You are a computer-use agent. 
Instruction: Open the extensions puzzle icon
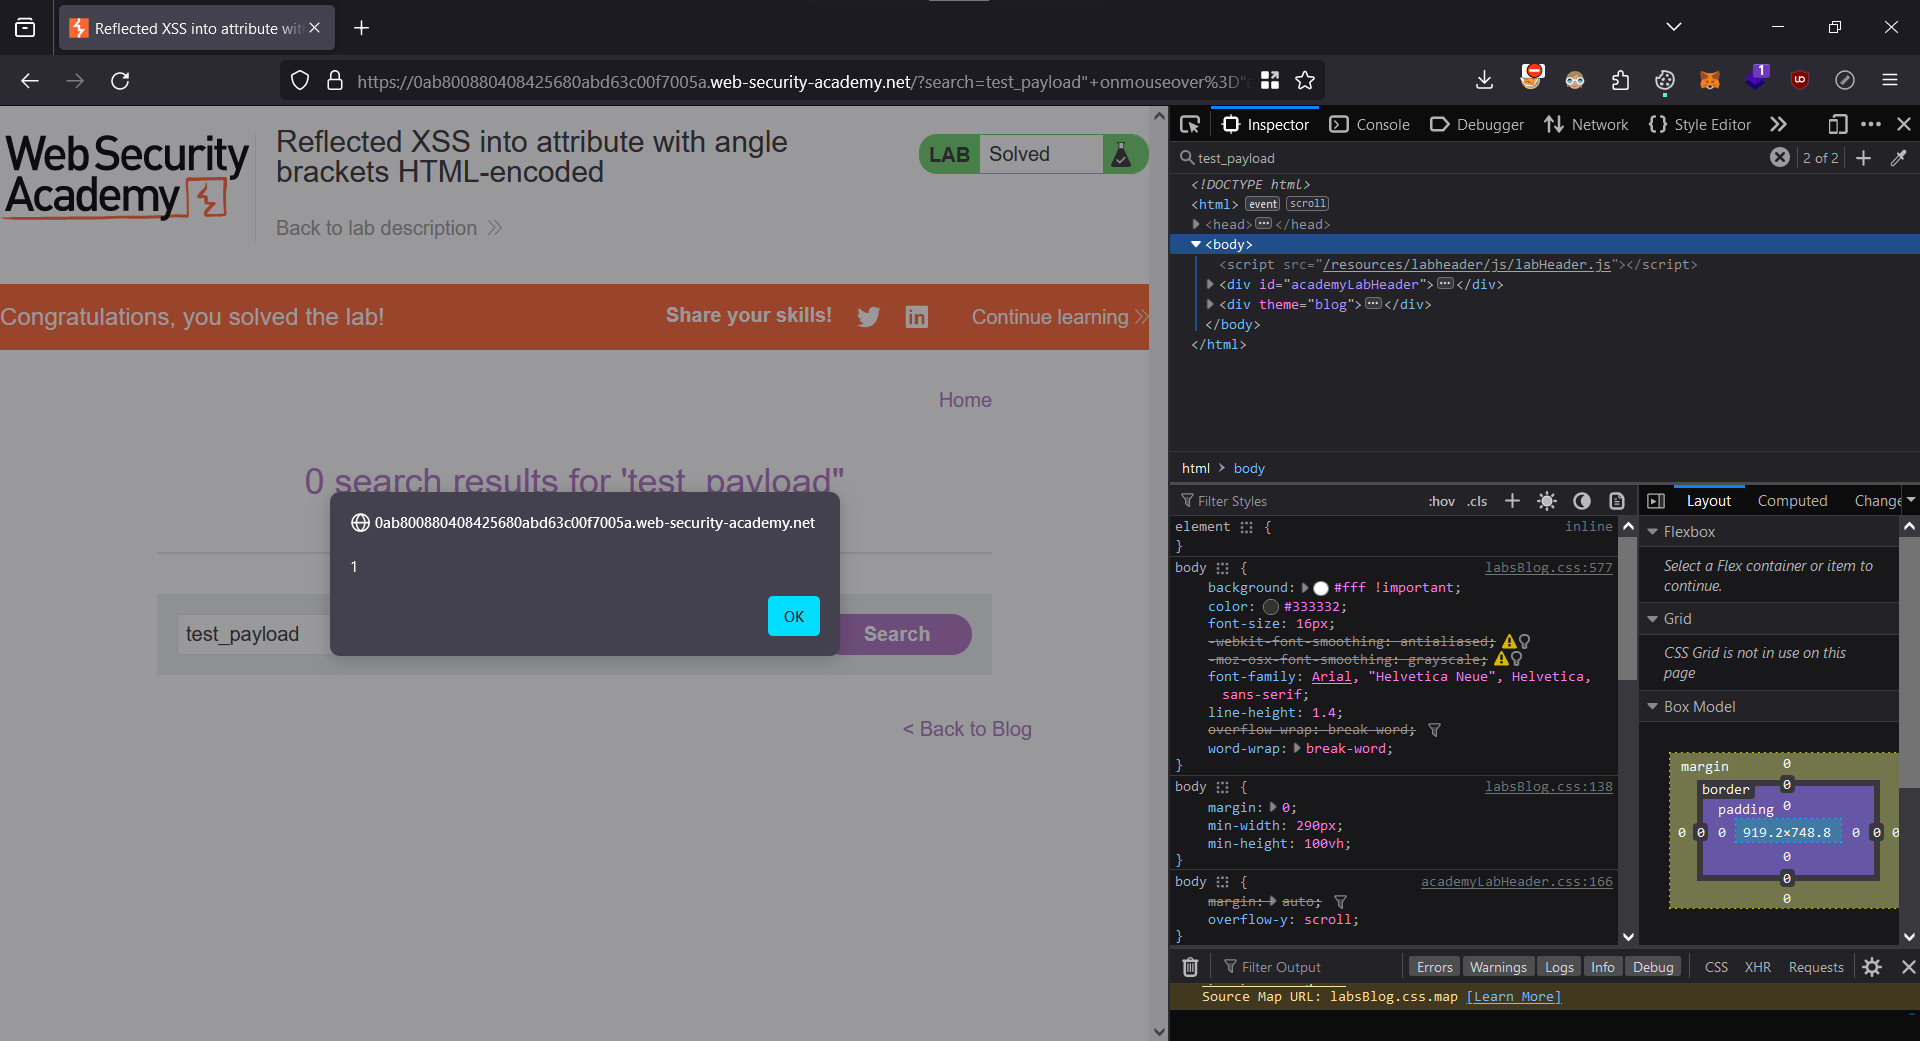pos(1620,80)
